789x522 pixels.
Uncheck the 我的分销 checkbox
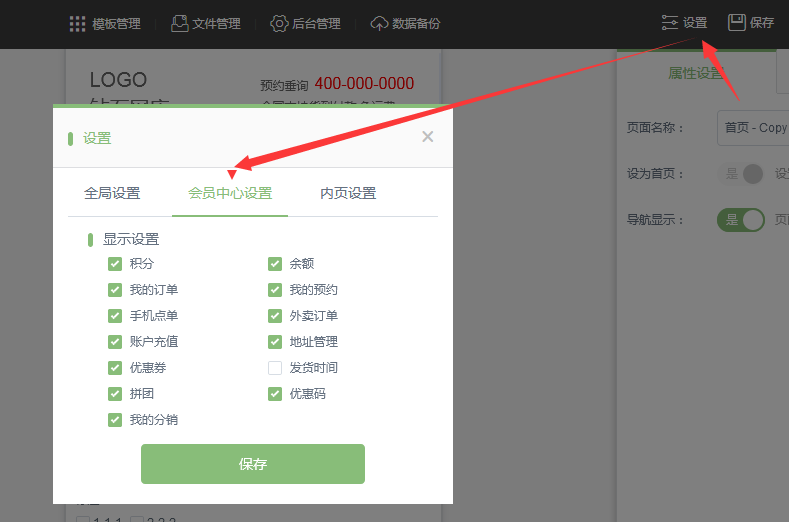[x=115, y=420]
